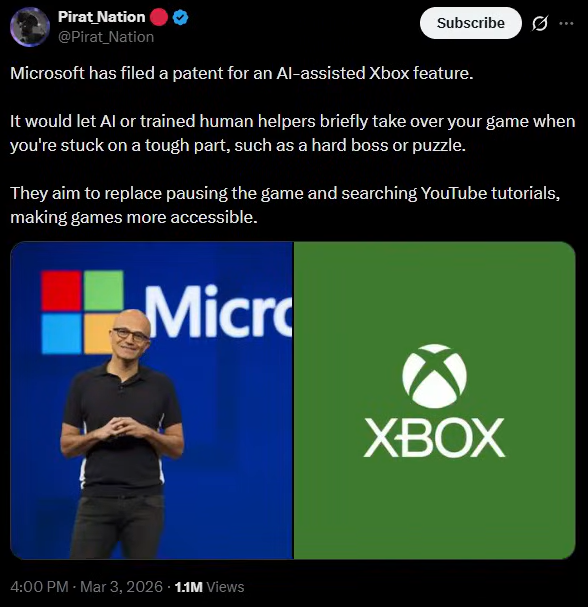Open the green Xbox image

434,400
